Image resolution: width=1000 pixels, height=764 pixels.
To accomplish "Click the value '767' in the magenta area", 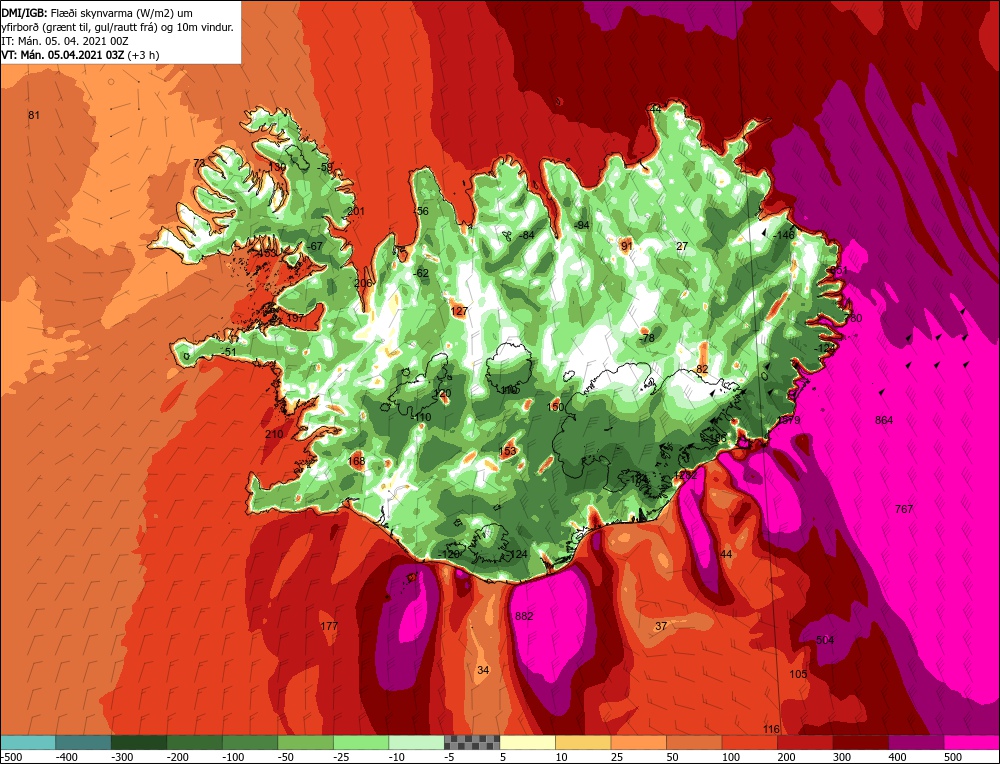I will click(904, 509).
